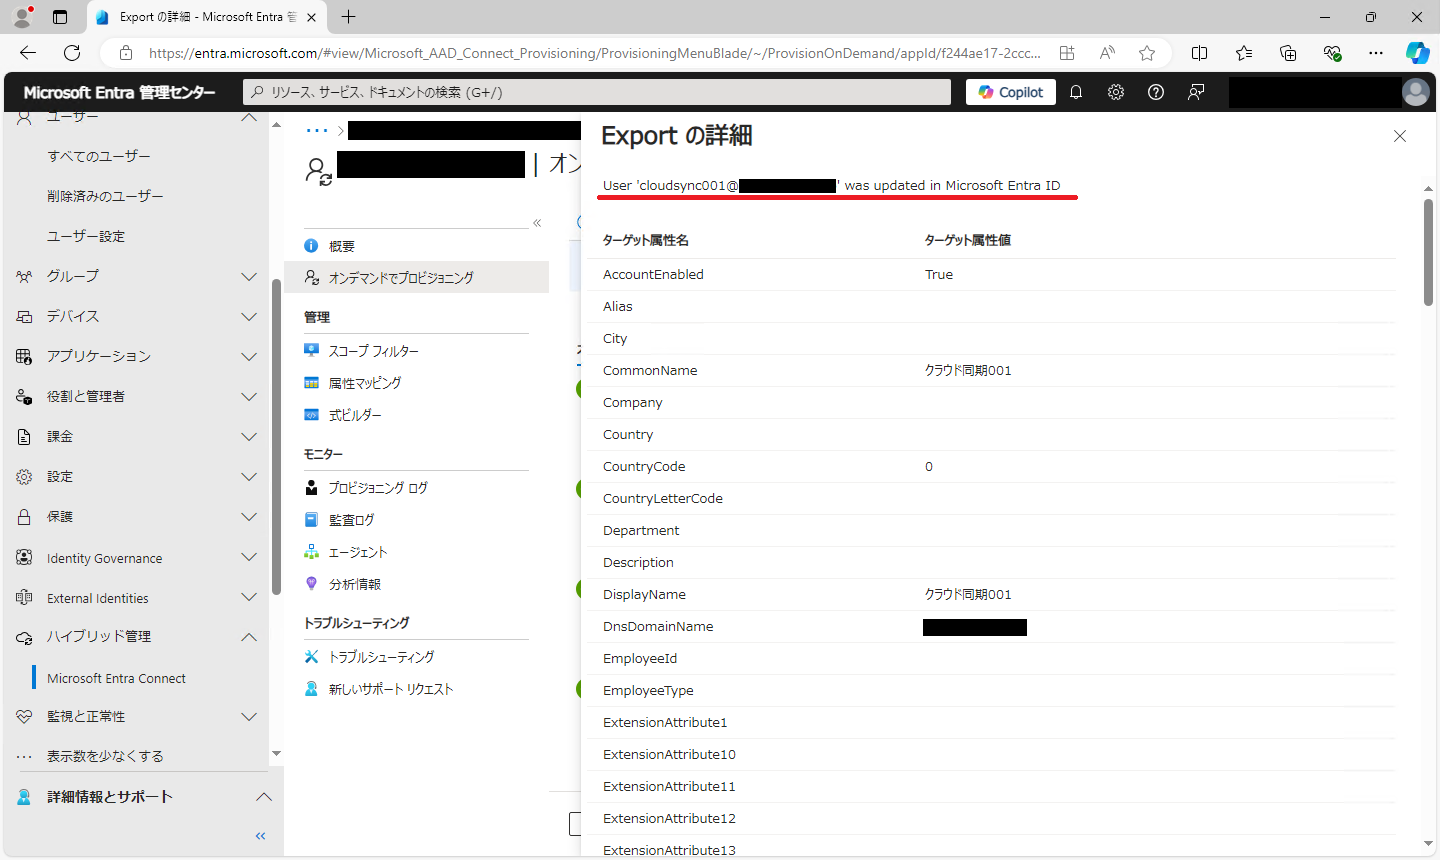Collapse the 詳細情報とサポート section
1440x860 pixels.
tap(264, 797)
